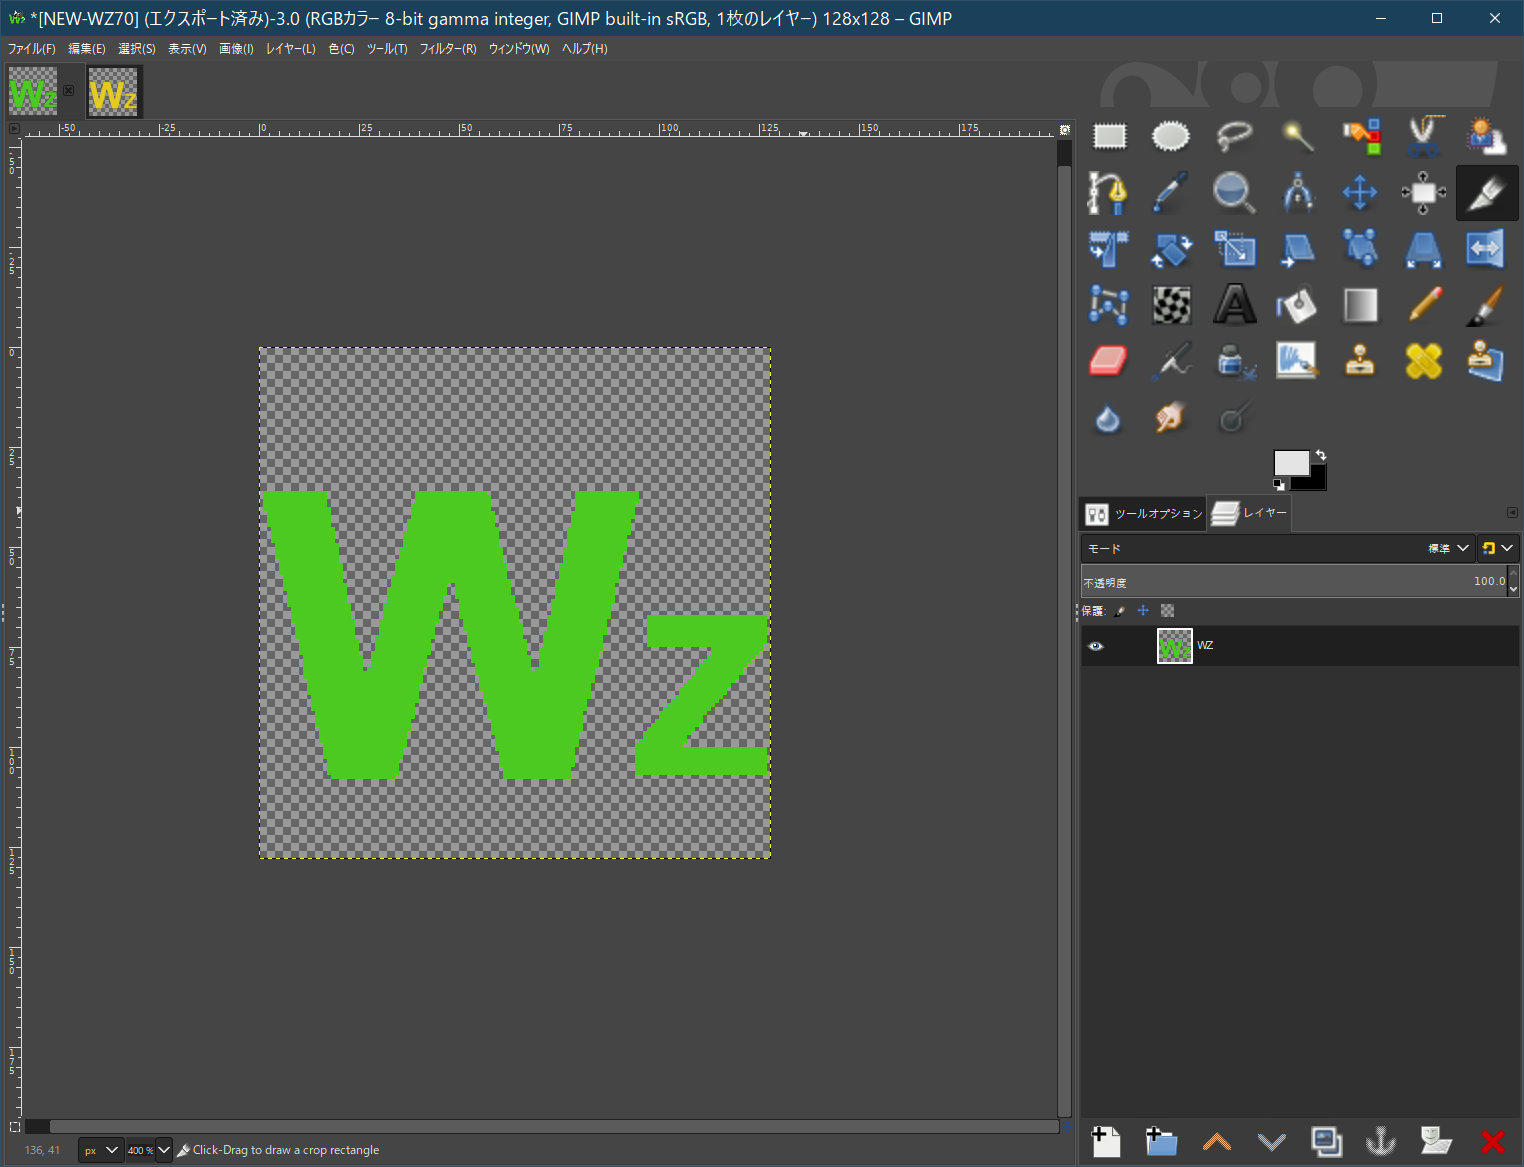Screen dimensions: 1524x1167
Task: Select the Text tool
Action: (x=1235, y=305)
